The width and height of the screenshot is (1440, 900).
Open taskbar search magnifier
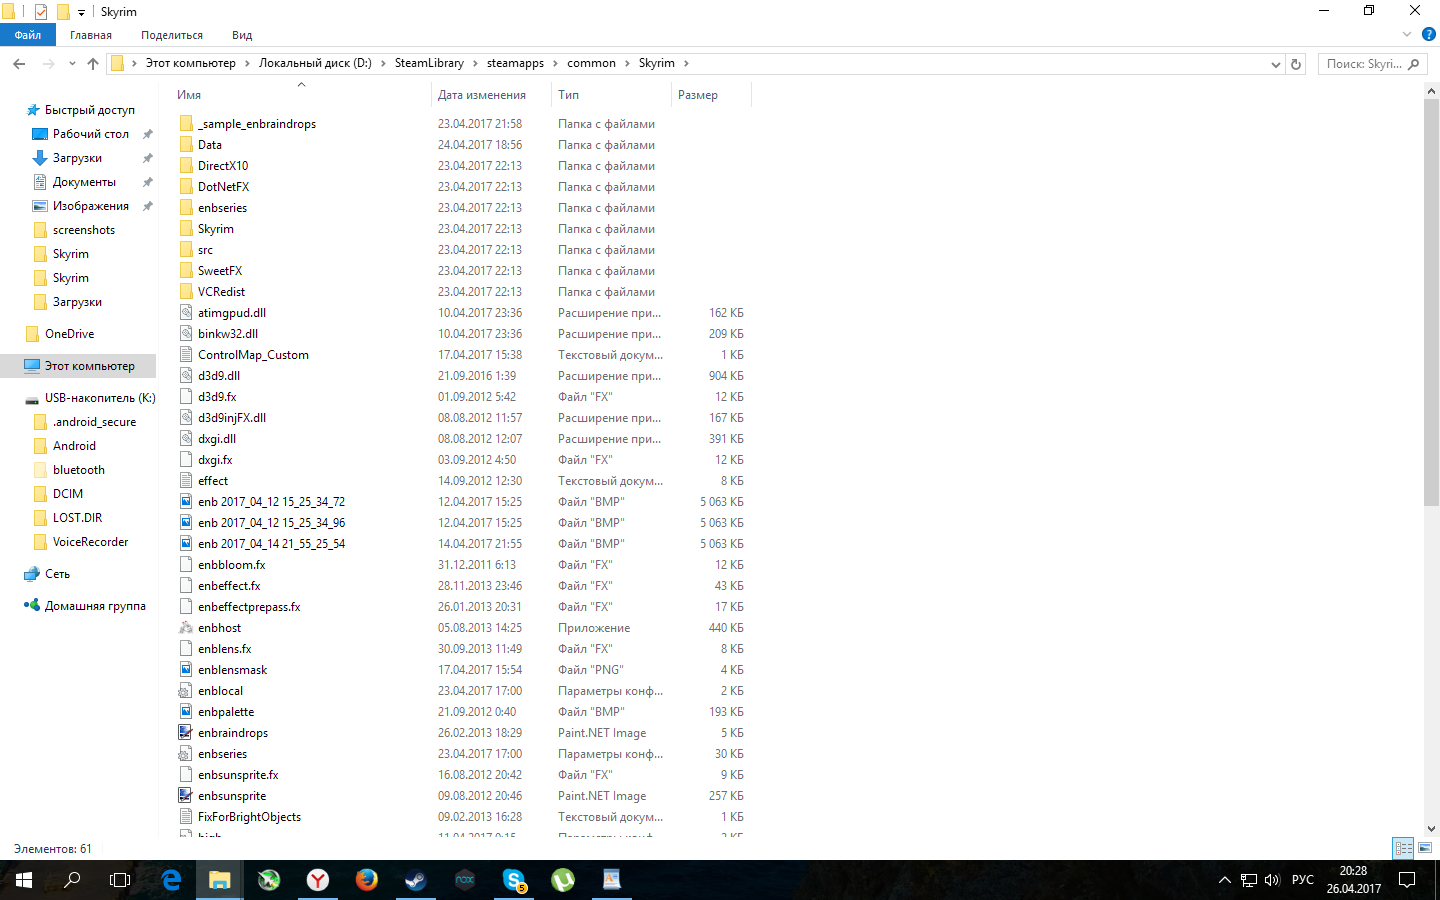pos(72,880)
